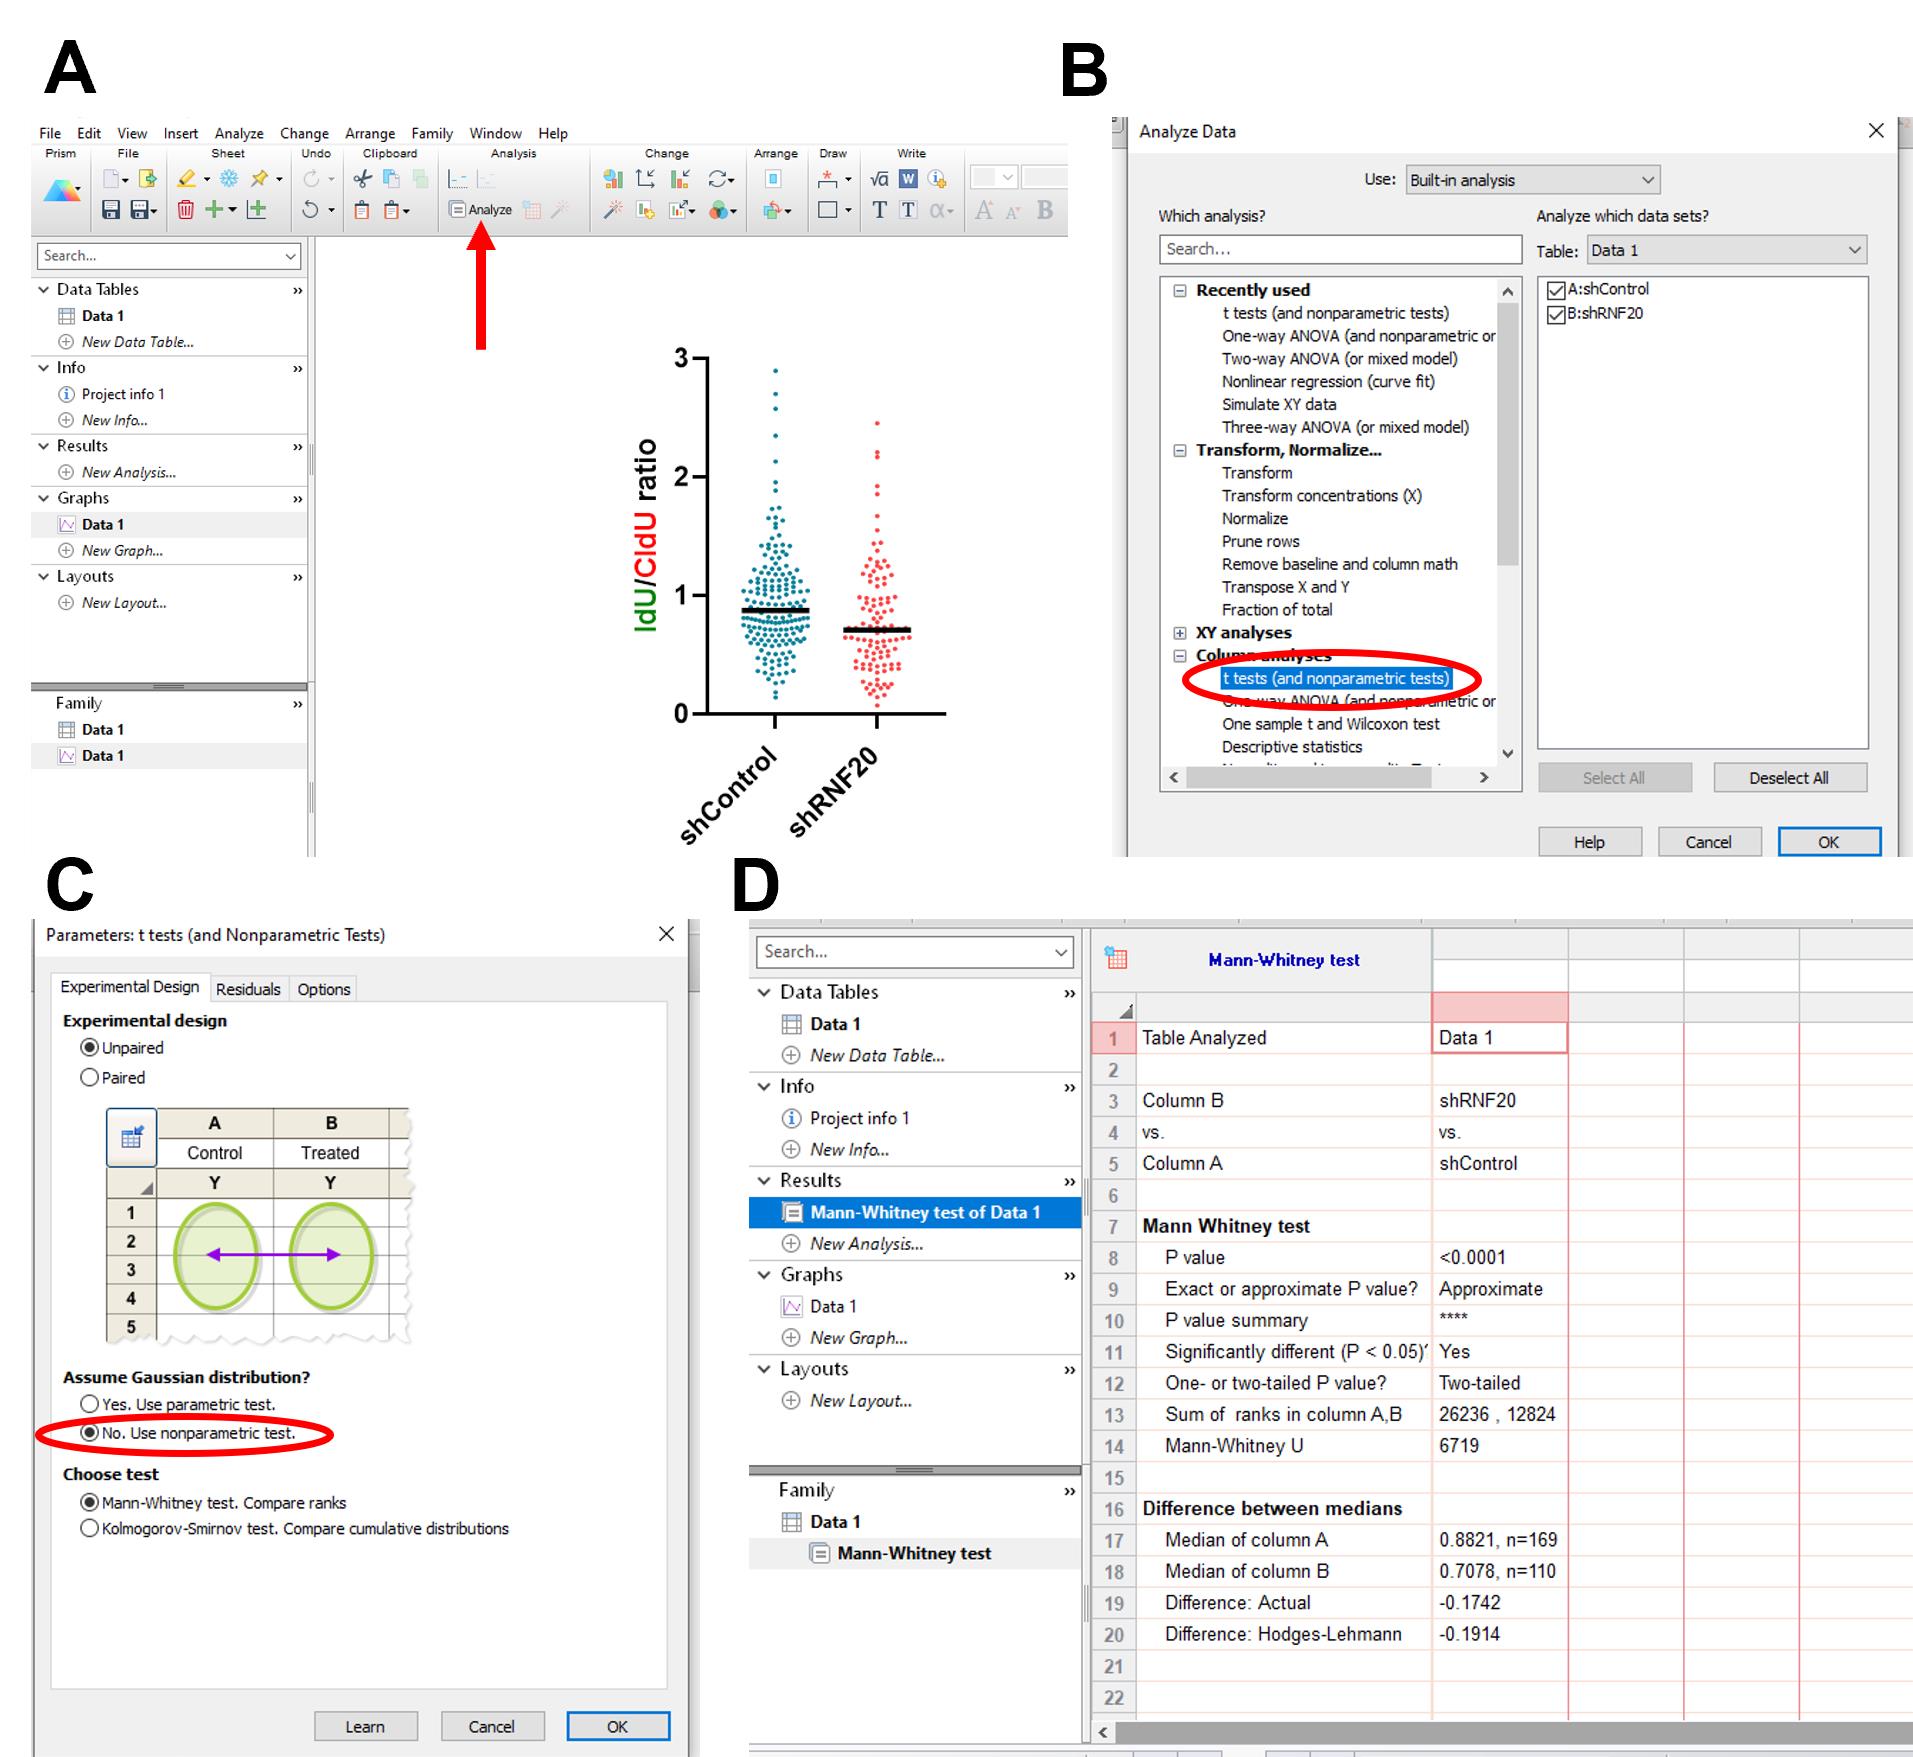Choose Yes, use parametric test option
The image size is (1913, 1757).
90,1404
